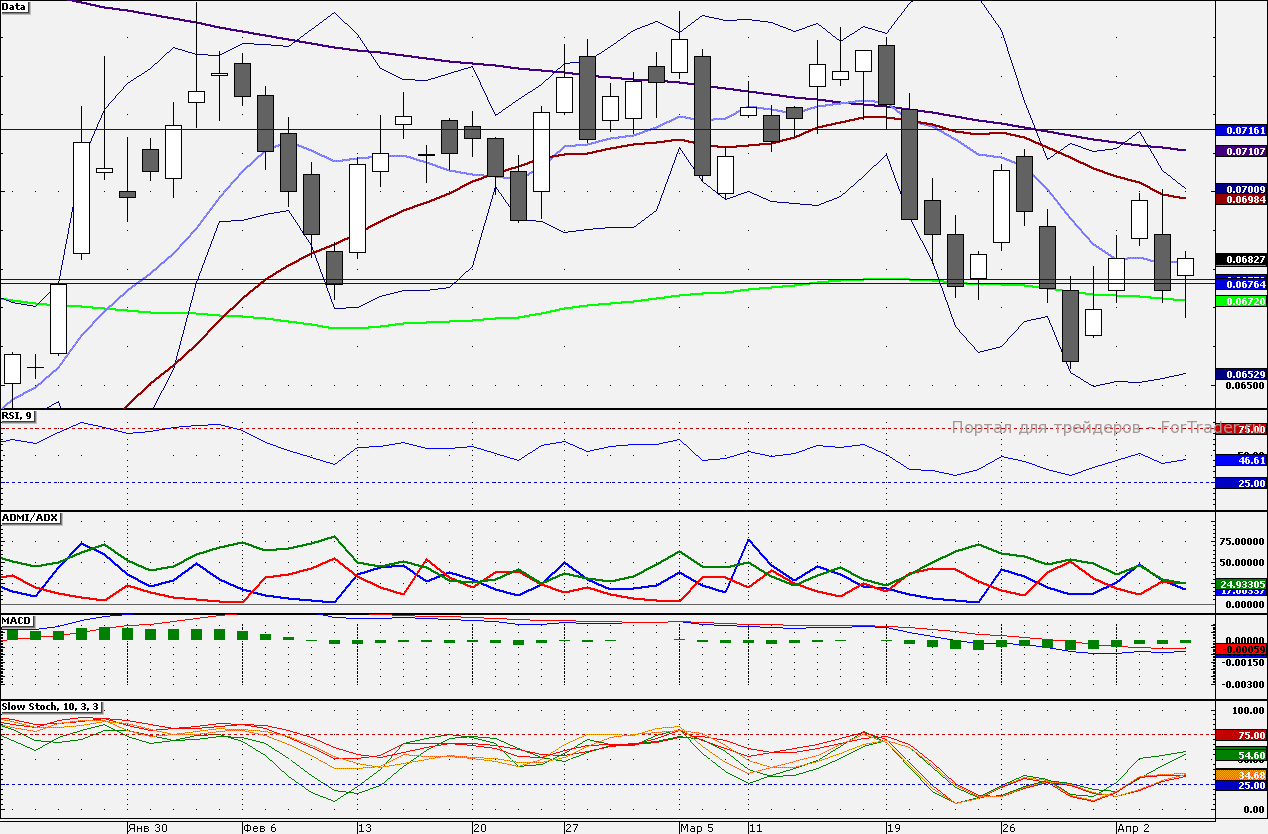Click the Мар 5 date marker

(x=696, y=828)
